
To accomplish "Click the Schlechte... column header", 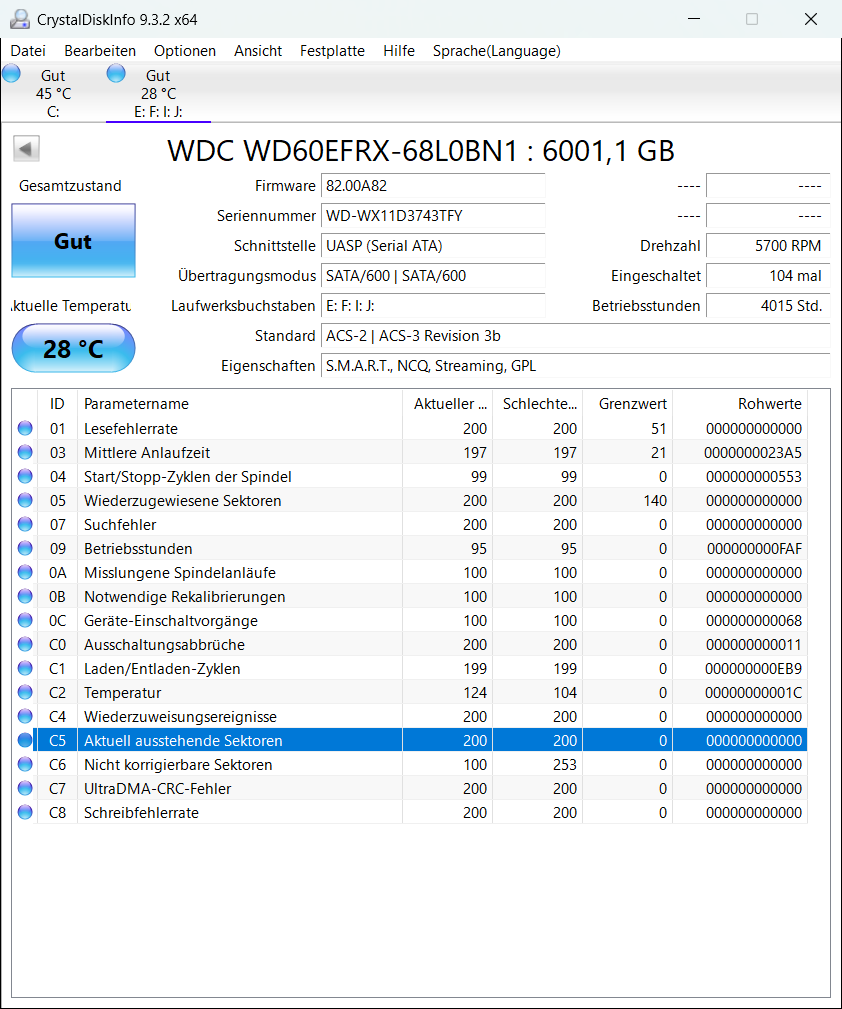I will pos(538,403).
